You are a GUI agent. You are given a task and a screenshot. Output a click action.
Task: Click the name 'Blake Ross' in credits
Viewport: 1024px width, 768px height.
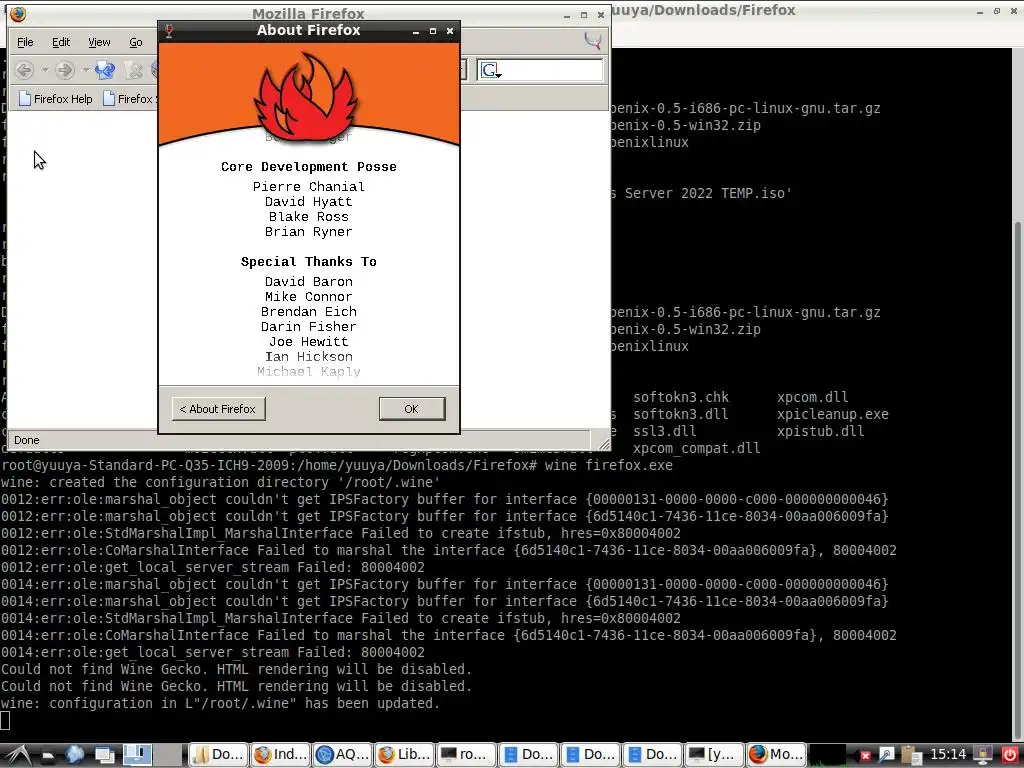point(308,217)
